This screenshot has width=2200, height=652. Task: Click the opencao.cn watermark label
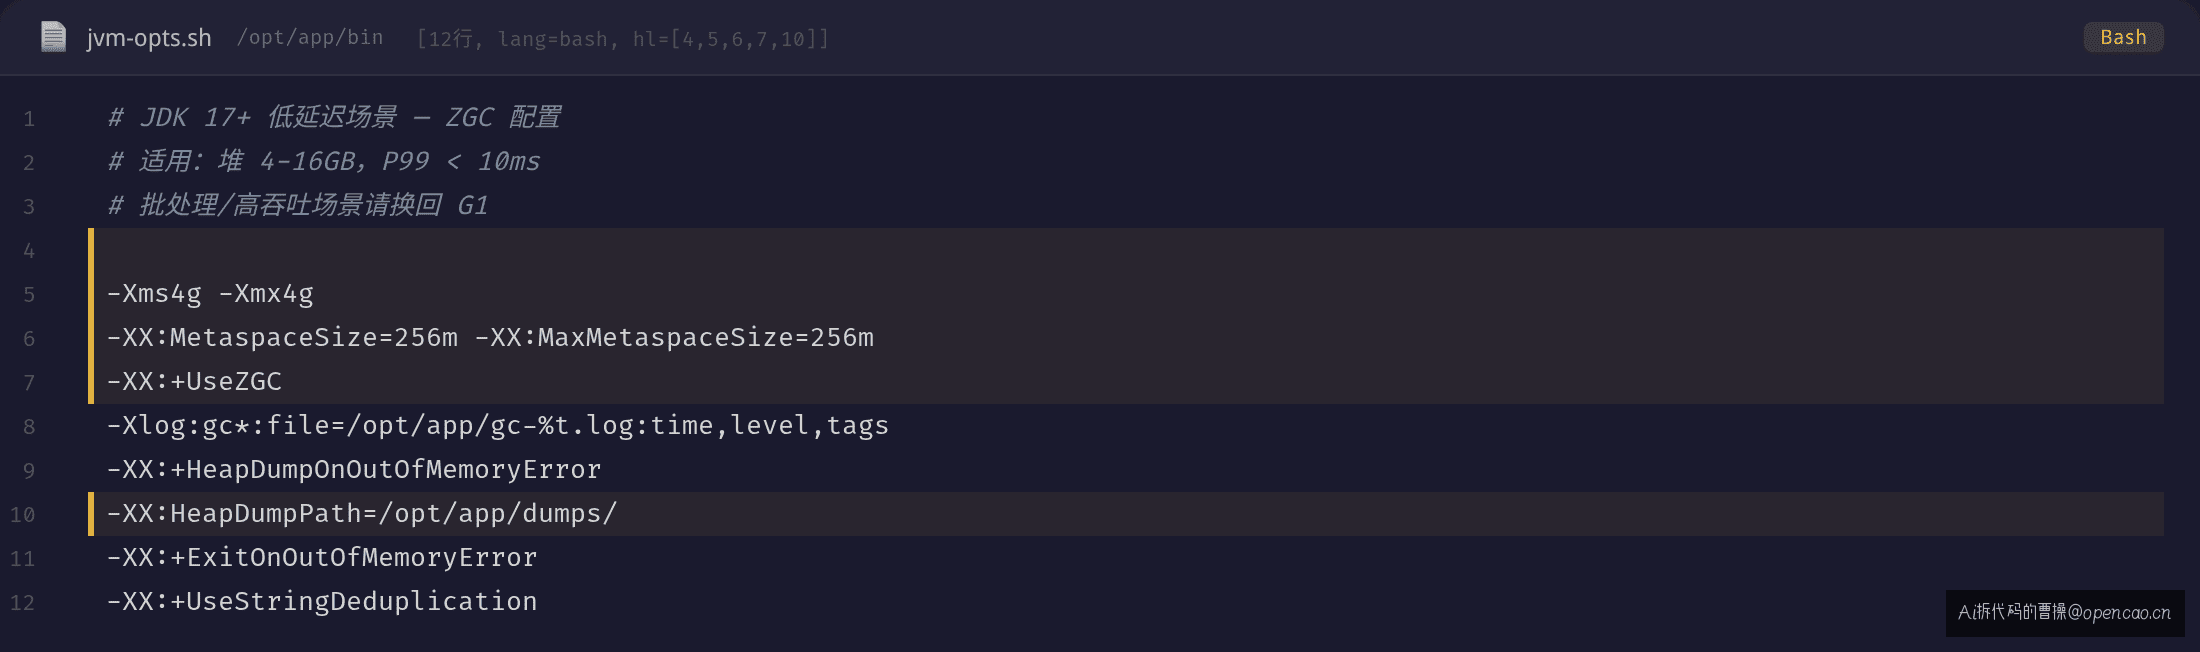tap(2064, 612)
